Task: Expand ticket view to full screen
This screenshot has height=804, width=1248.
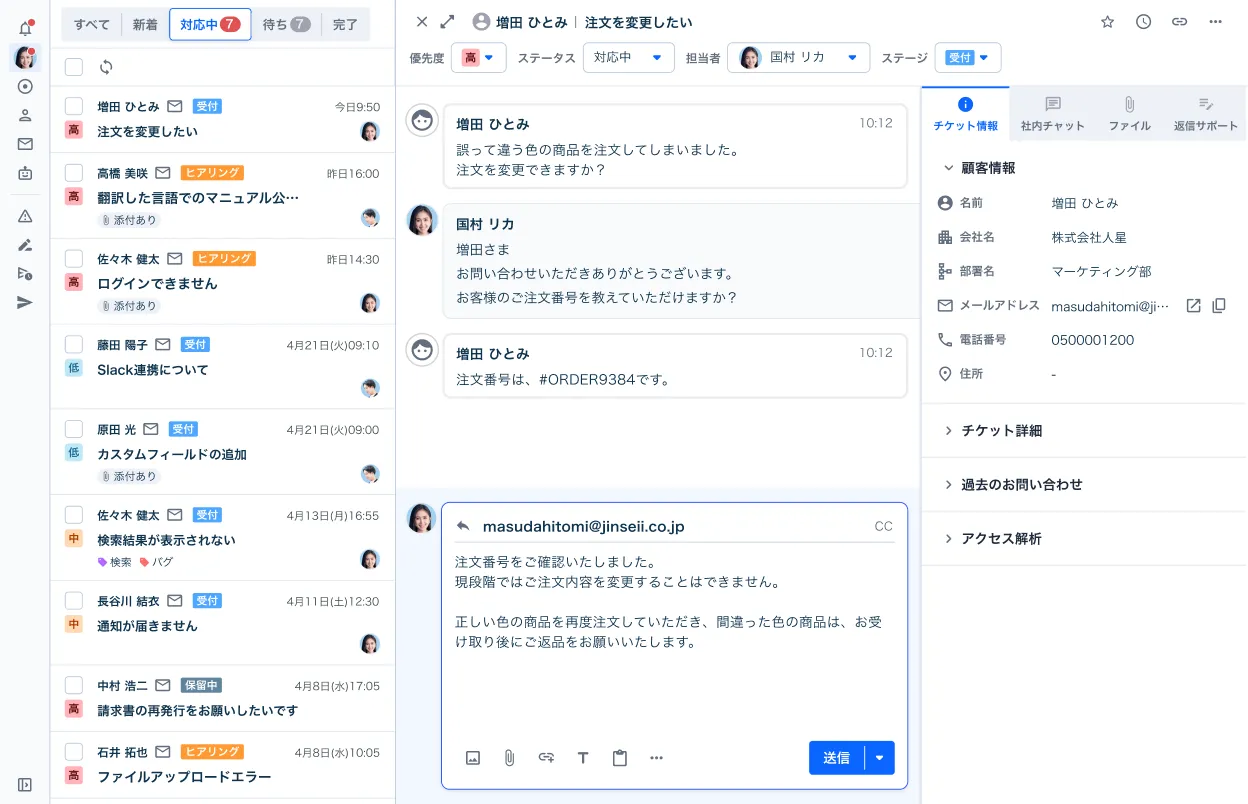Action: [448, 21]
